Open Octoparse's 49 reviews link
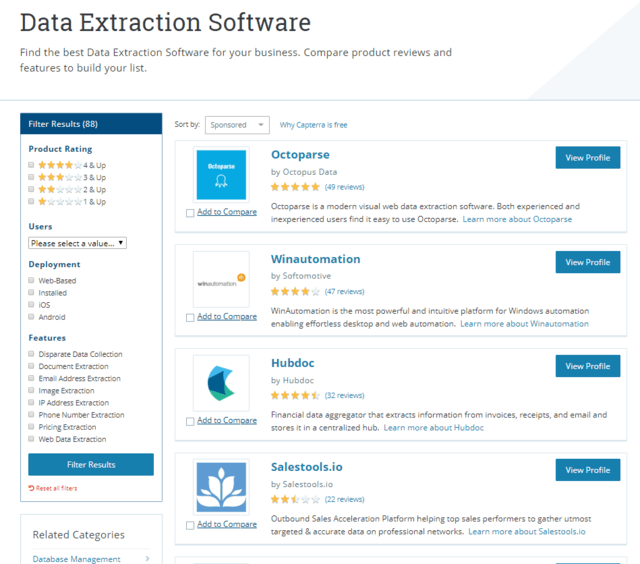This screenshot has height=564, width=640. [x=344, y=187]
